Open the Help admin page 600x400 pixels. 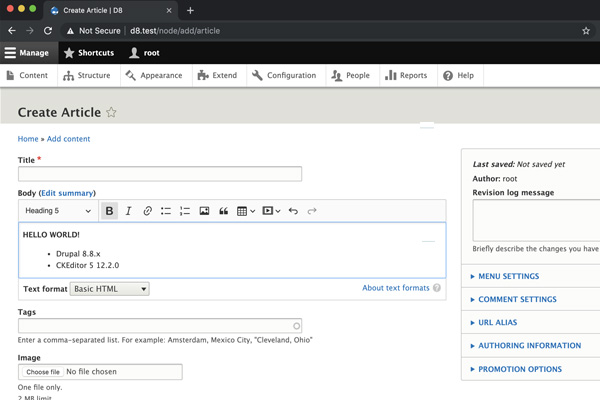458,75
